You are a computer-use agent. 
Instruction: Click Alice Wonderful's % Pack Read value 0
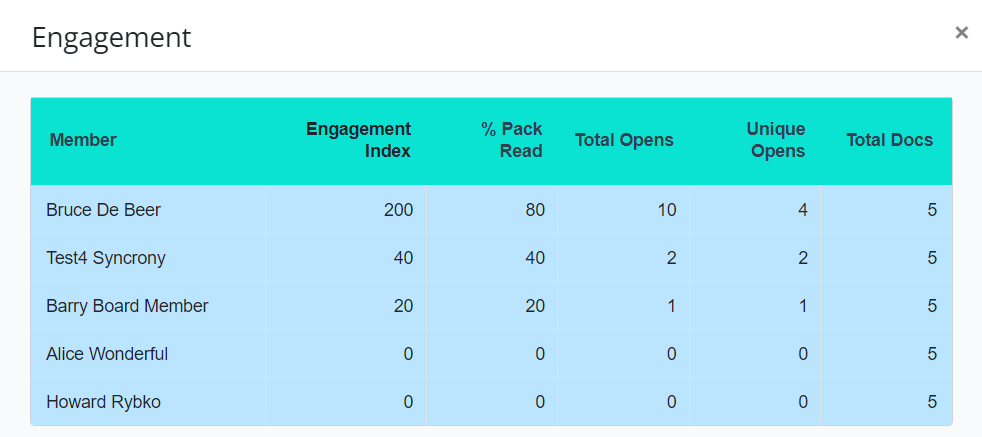click(540, 354)
